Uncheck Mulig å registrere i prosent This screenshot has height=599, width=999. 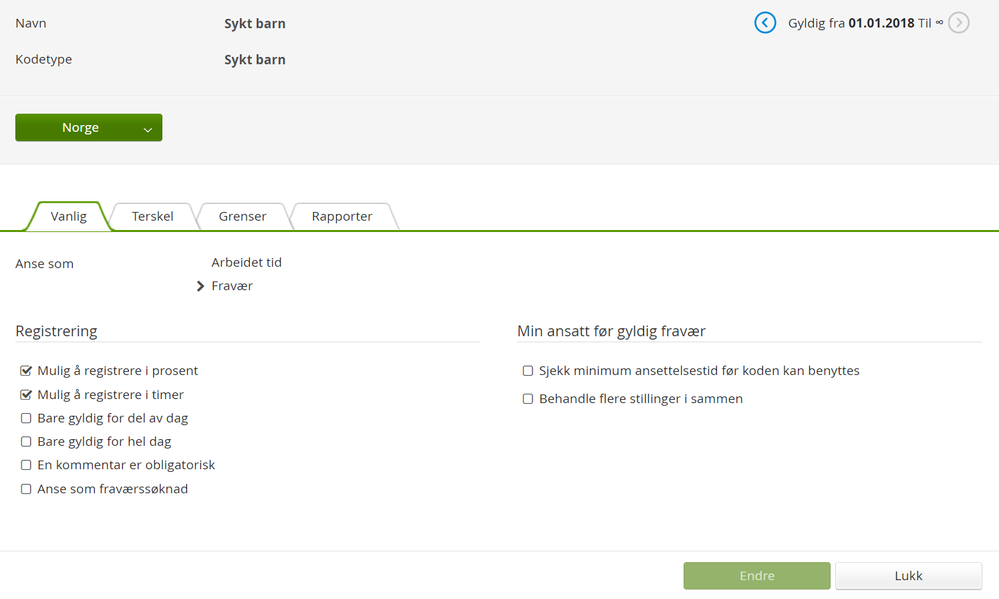point(26,371)
